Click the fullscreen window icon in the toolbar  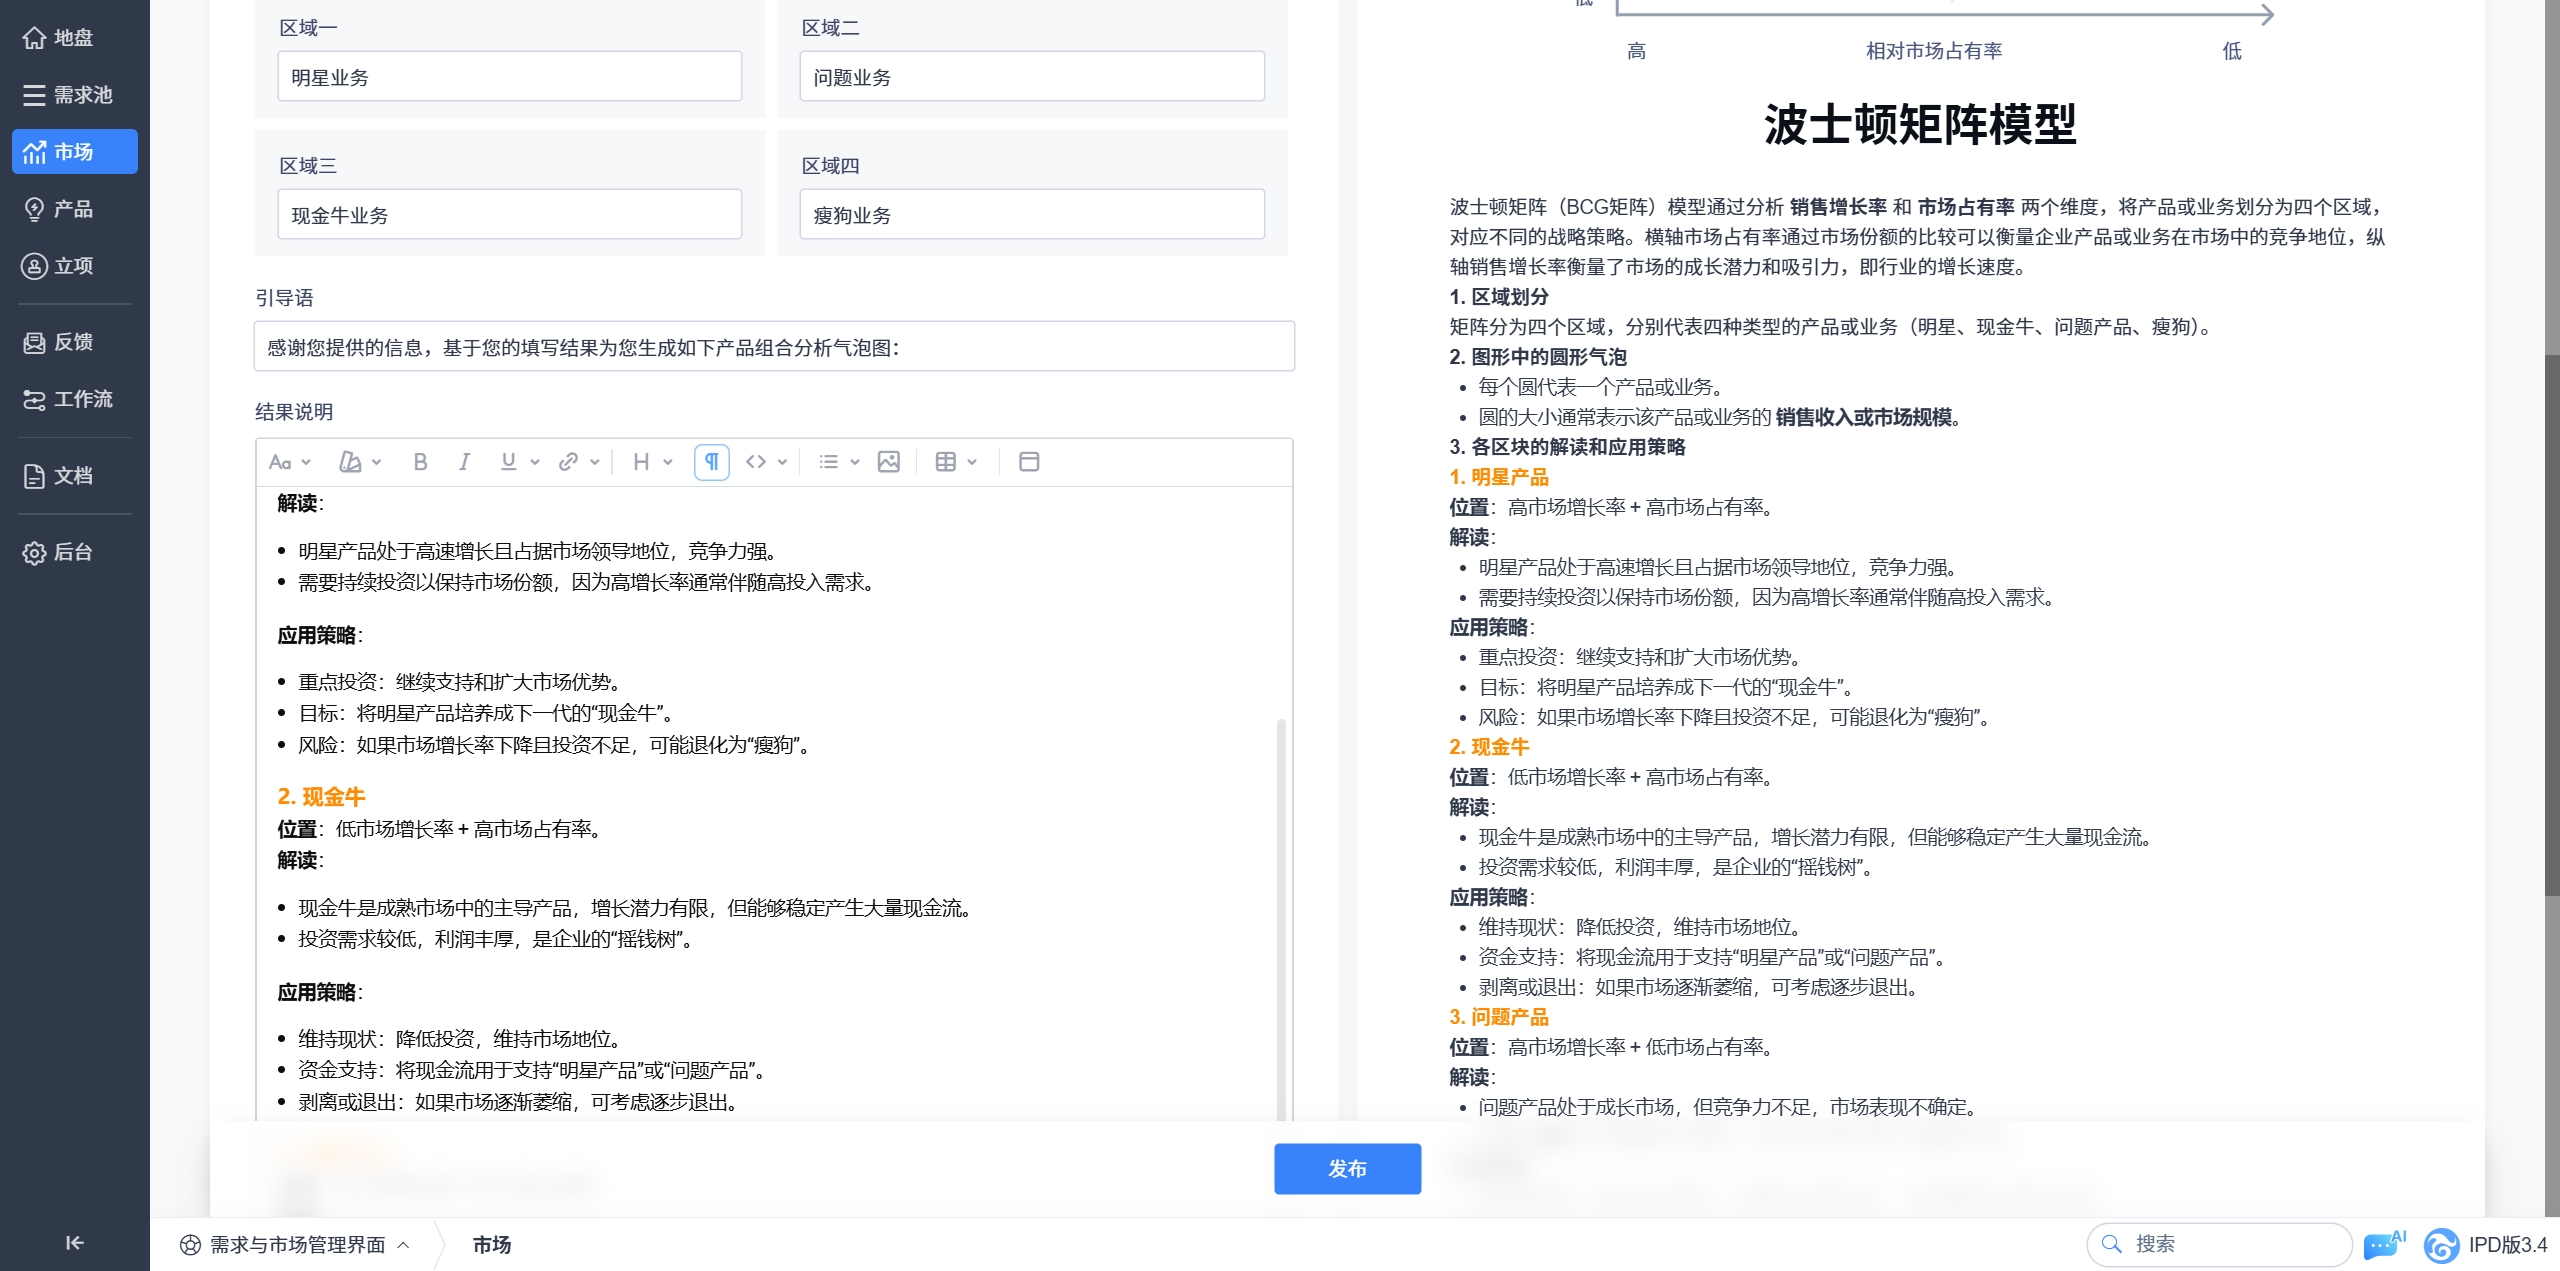click(x=1028, y=462)
